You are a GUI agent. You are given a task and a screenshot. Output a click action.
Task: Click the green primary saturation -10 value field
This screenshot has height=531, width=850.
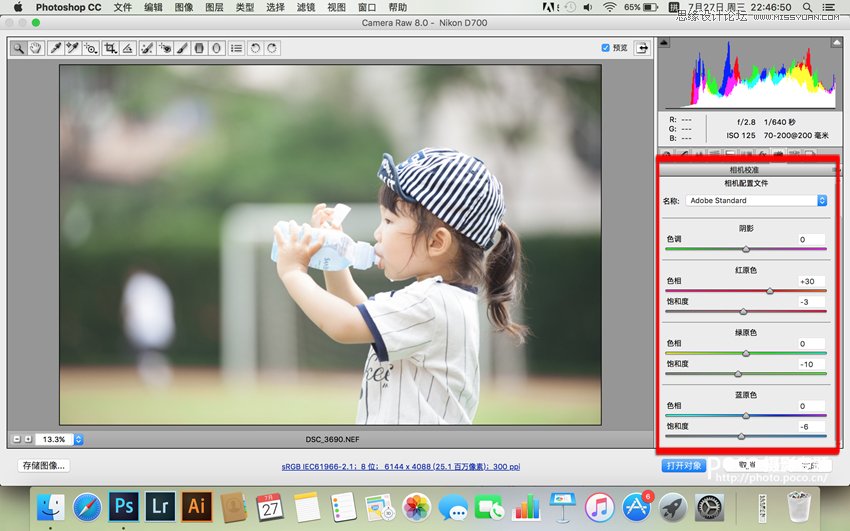[812, 364]
